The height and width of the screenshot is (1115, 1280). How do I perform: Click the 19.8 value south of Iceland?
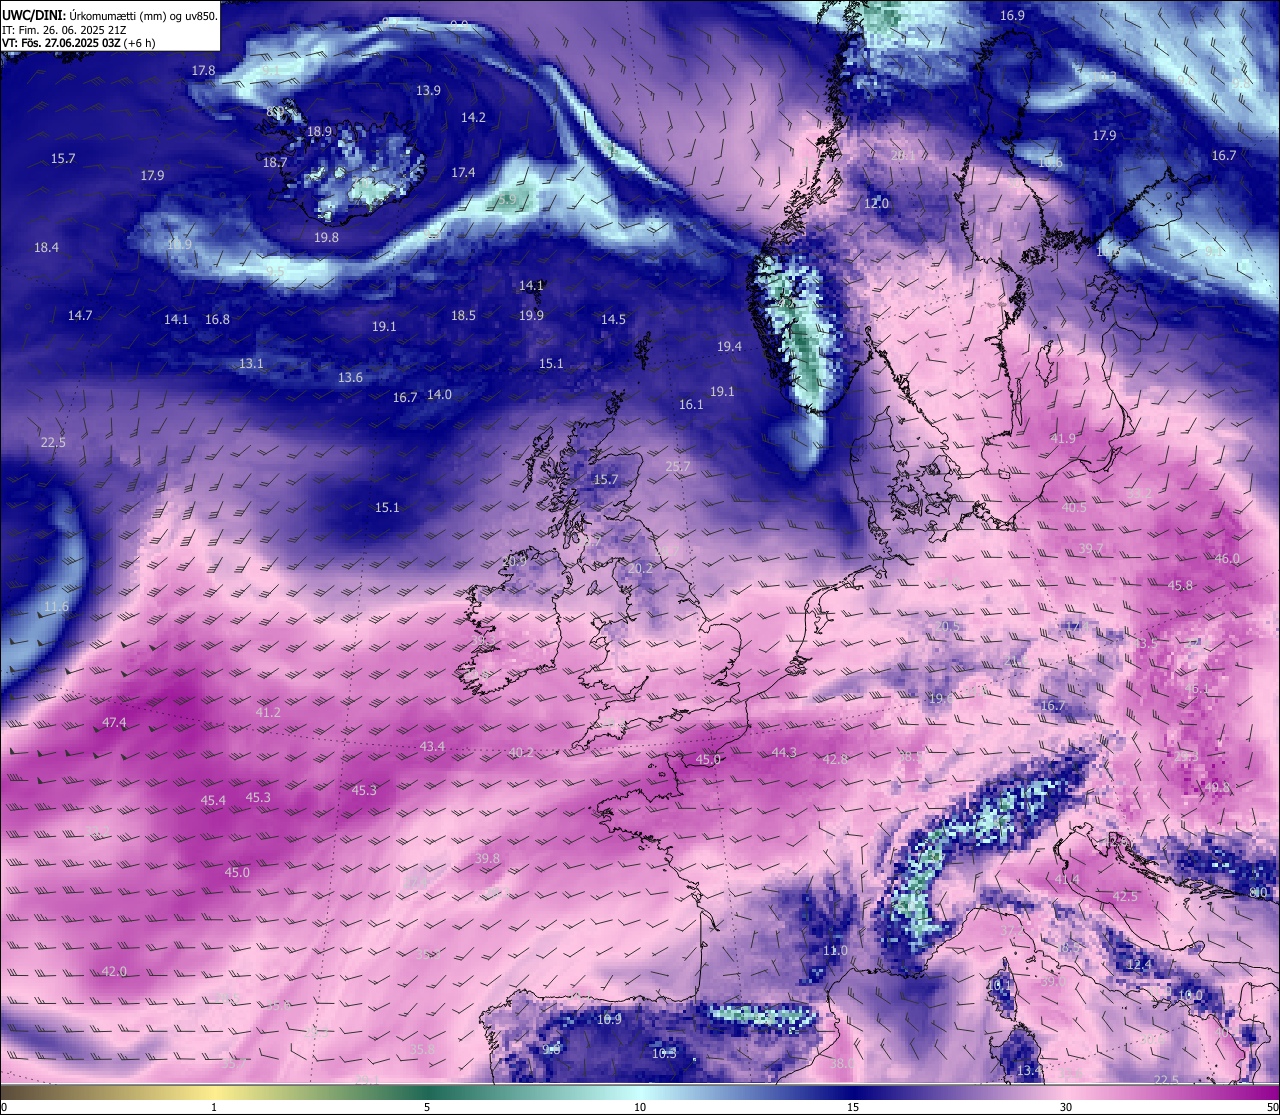(326, 238)
